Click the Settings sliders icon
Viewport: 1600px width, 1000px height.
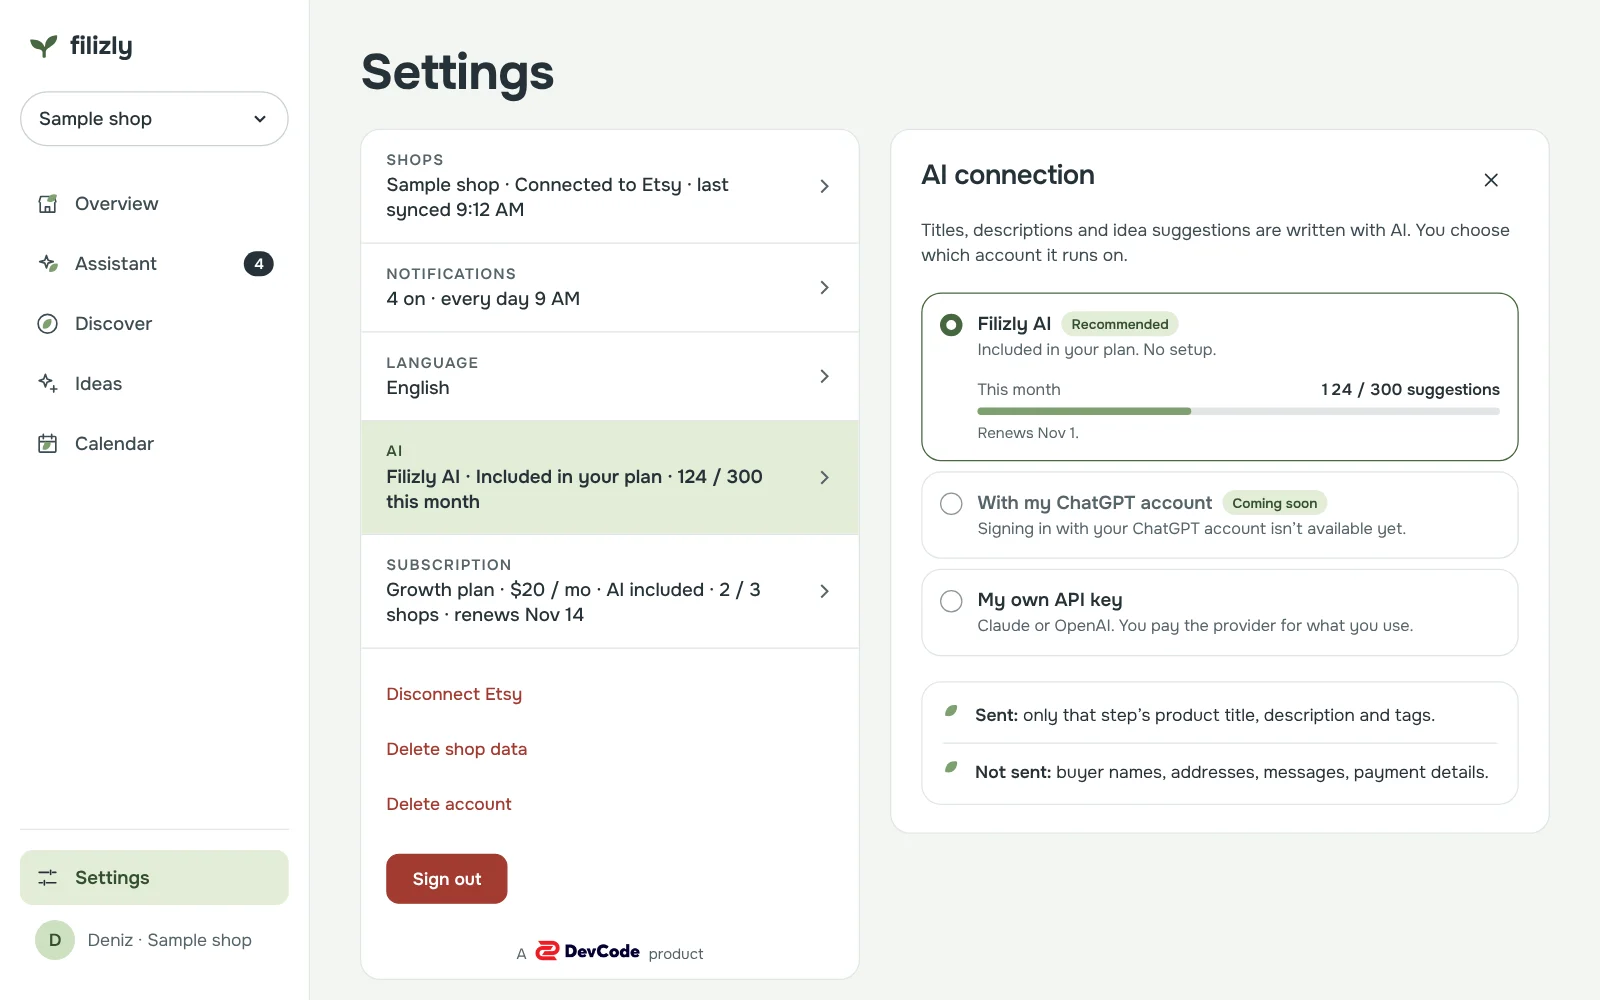click(x=48, y=878)
